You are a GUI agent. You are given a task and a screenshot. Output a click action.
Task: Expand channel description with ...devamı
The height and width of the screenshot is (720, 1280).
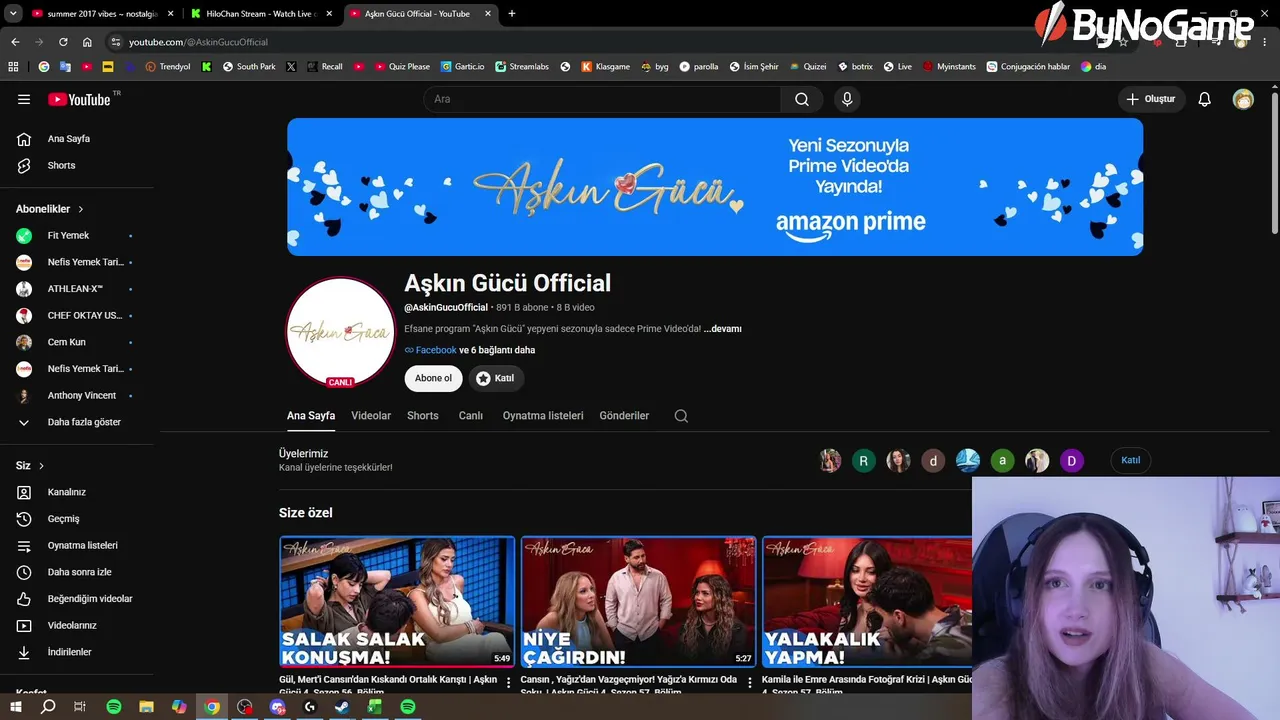722,329
